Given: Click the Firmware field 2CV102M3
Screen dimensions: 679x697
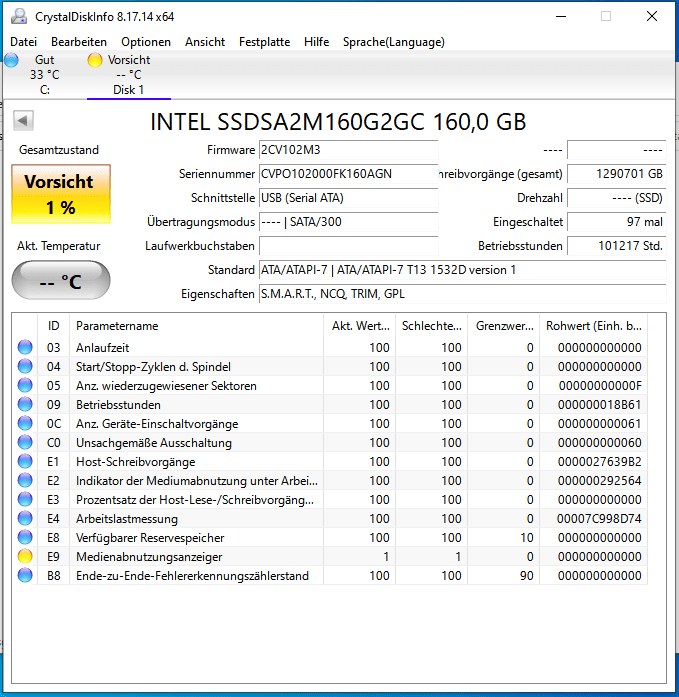Looking at the screenshot, I should coord(348,150).
